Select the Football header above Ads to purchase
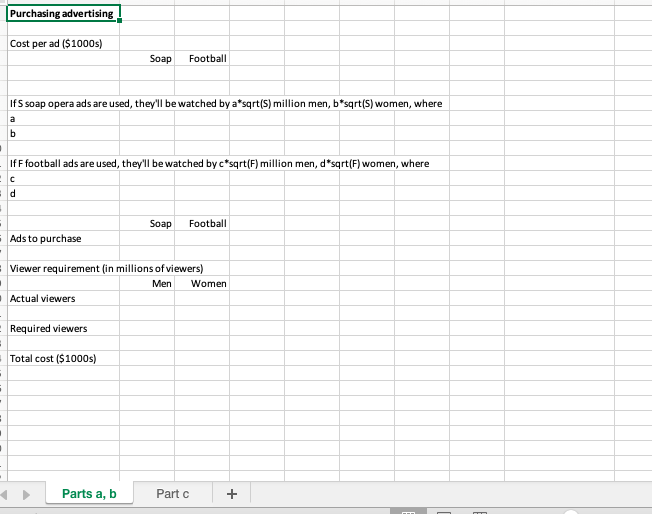Viewport: 652px width, 514px height. (x=202, y=223)
